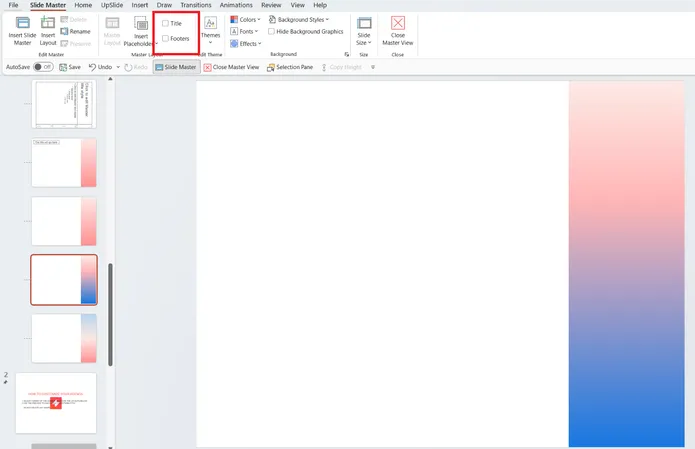The height and width of the screenshot is (449, 695).
Task: Open Master Layout dialog
Action: tap(112, 31)
